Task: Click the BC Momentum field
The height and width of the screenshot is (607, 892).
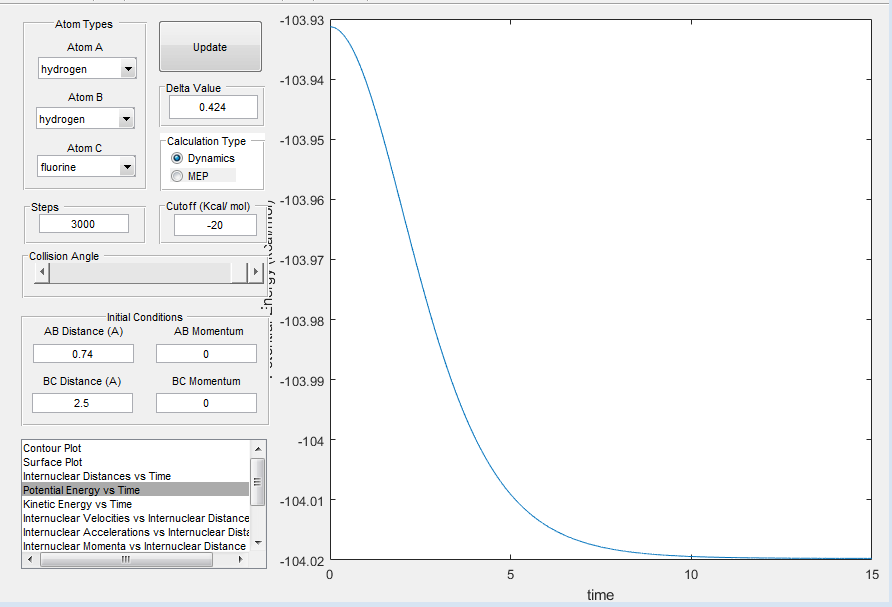Action: coord(206,403)
